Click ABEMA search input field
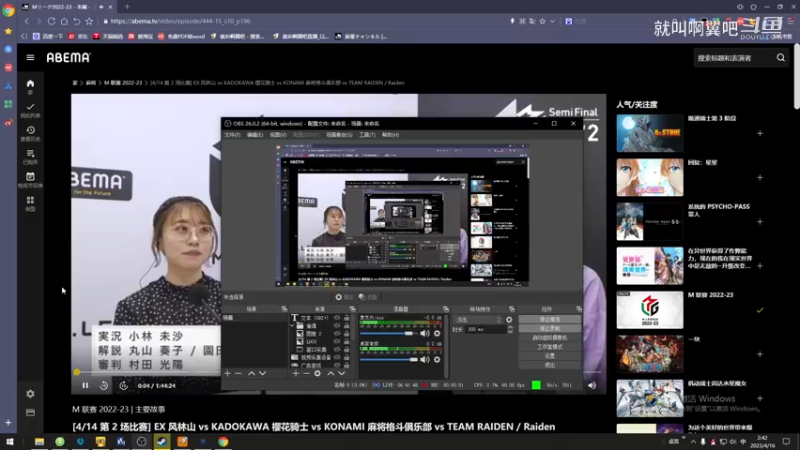Screen dimensions: 800x450 coord(734,58)
